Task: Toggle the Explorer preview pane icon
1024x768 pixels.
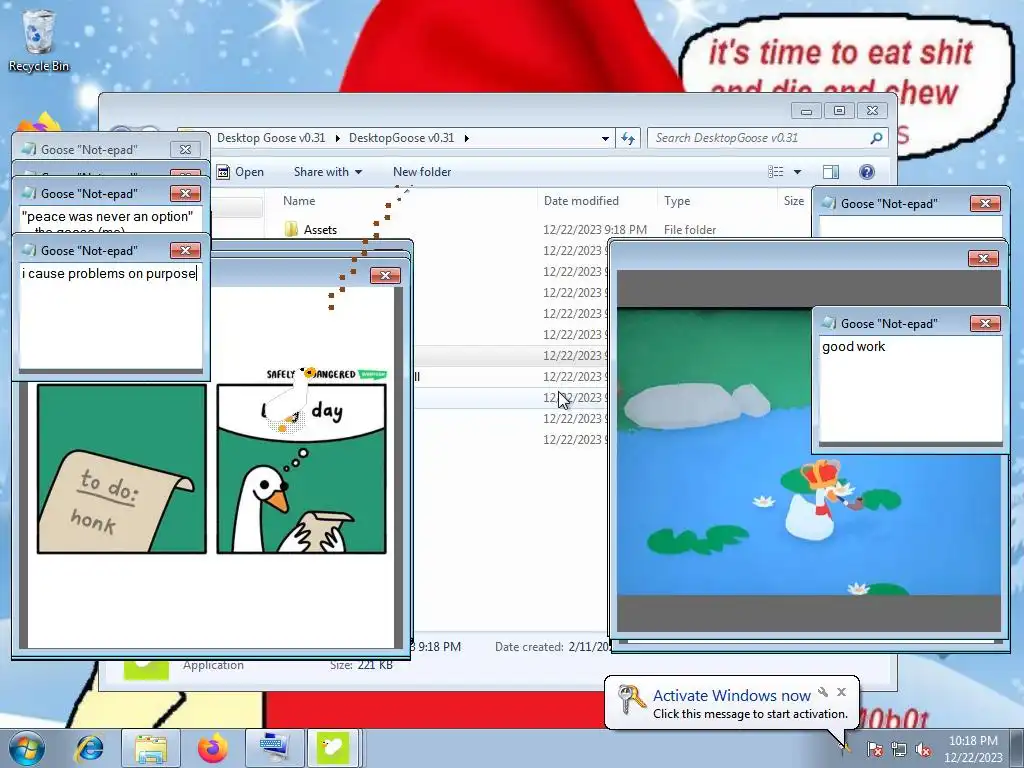Action: [831, 172]
